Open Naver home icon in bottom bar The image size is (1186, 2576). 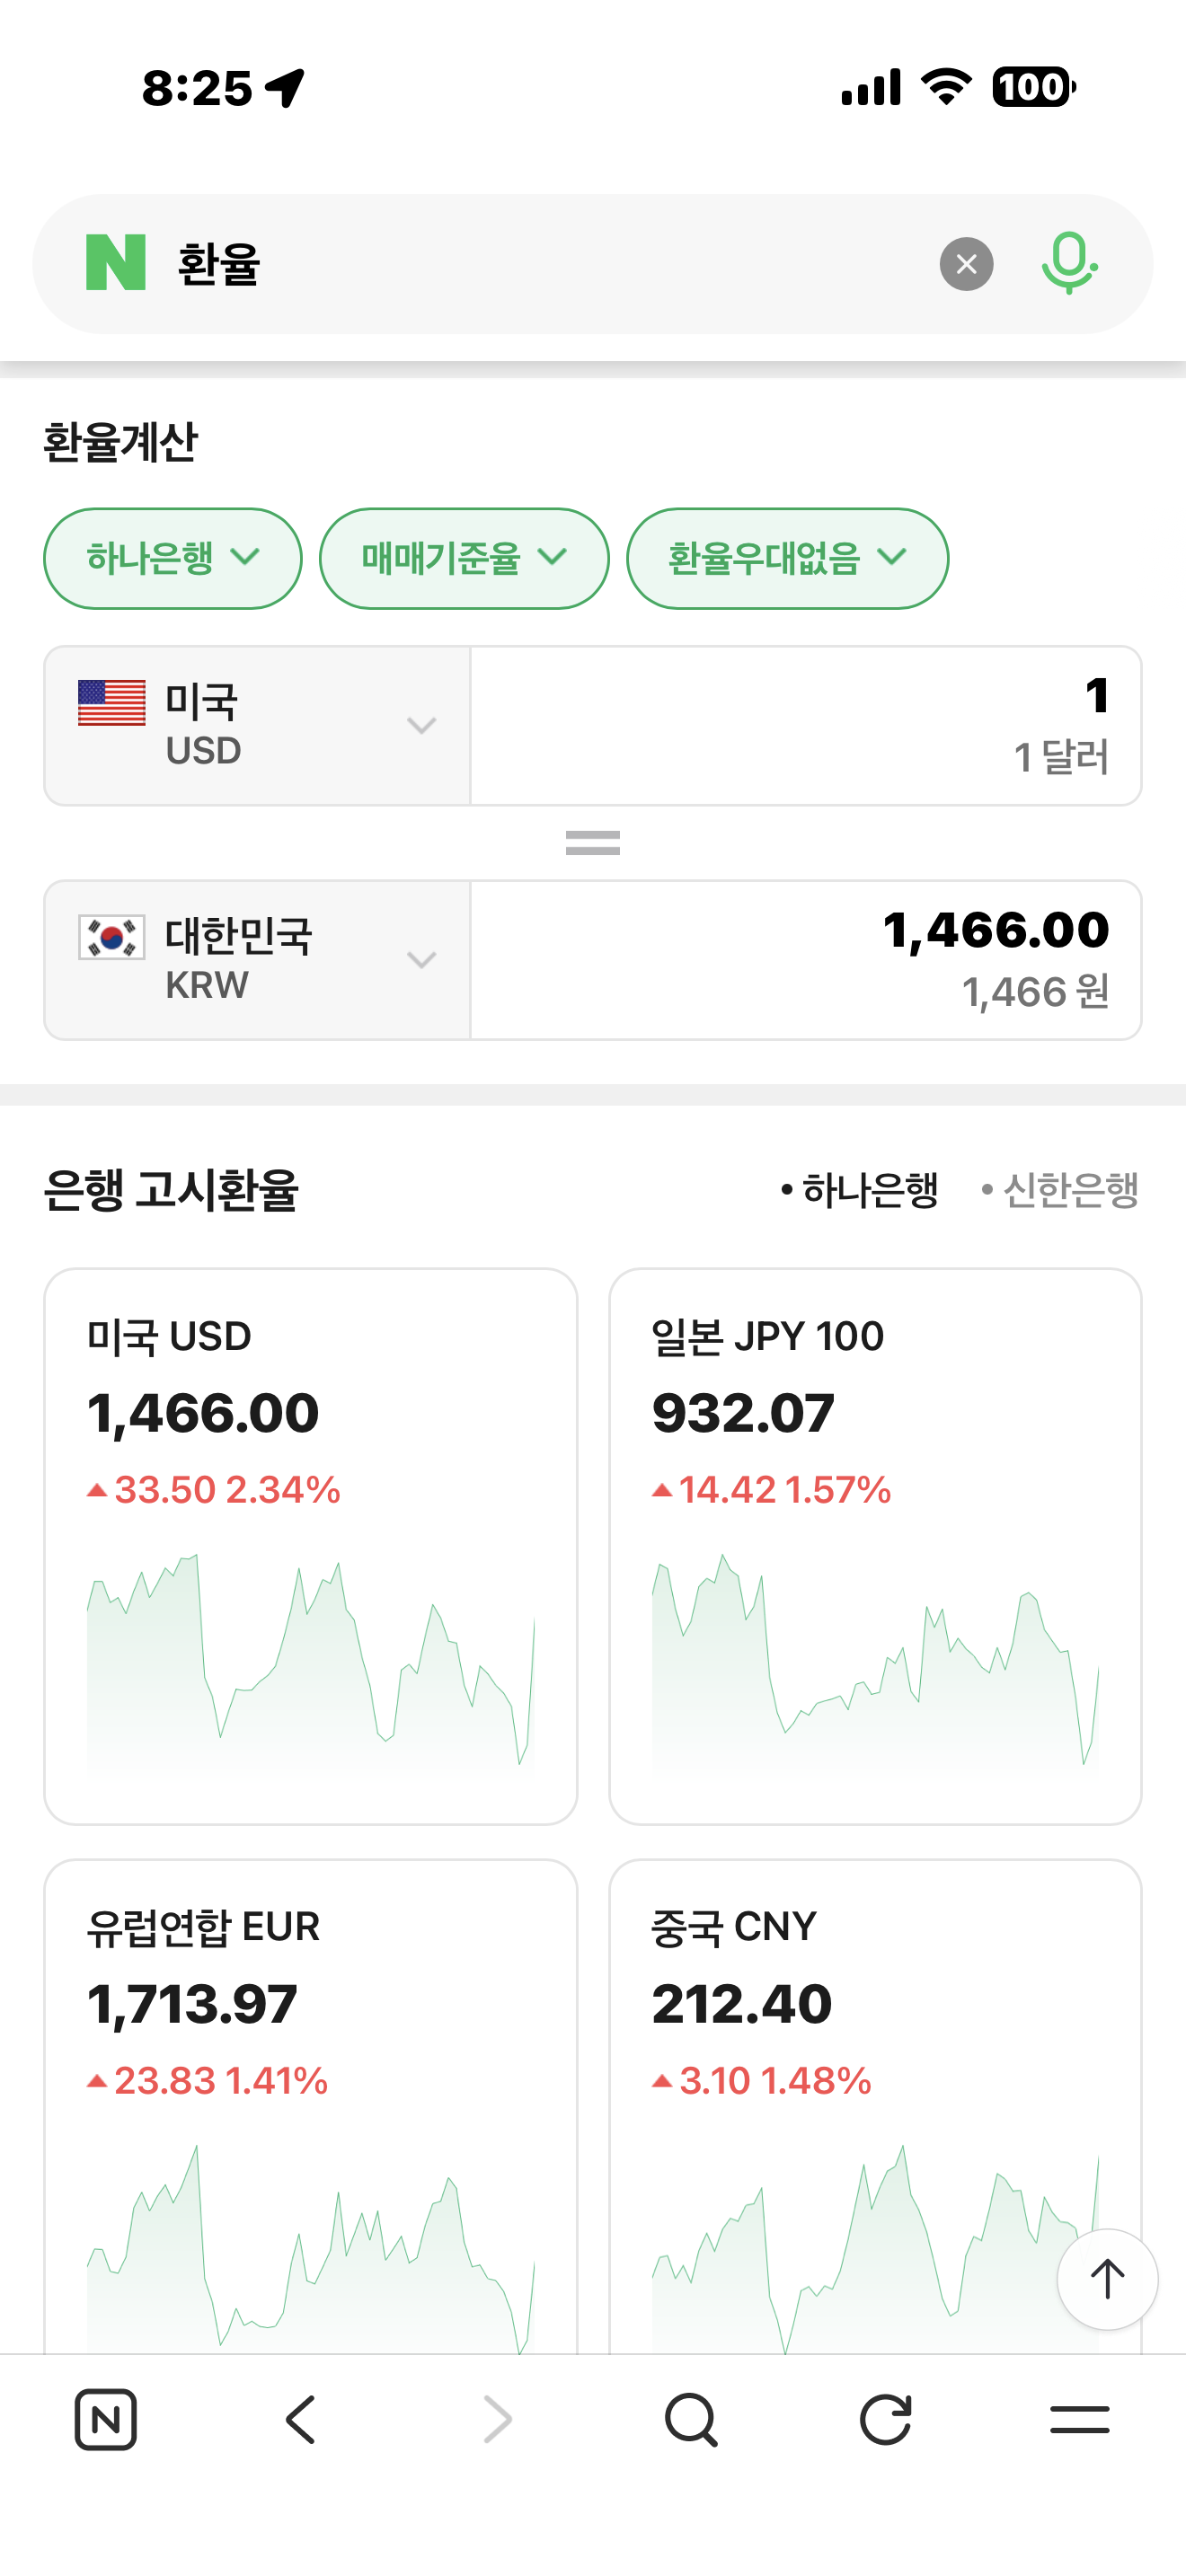click(106, 2420)
